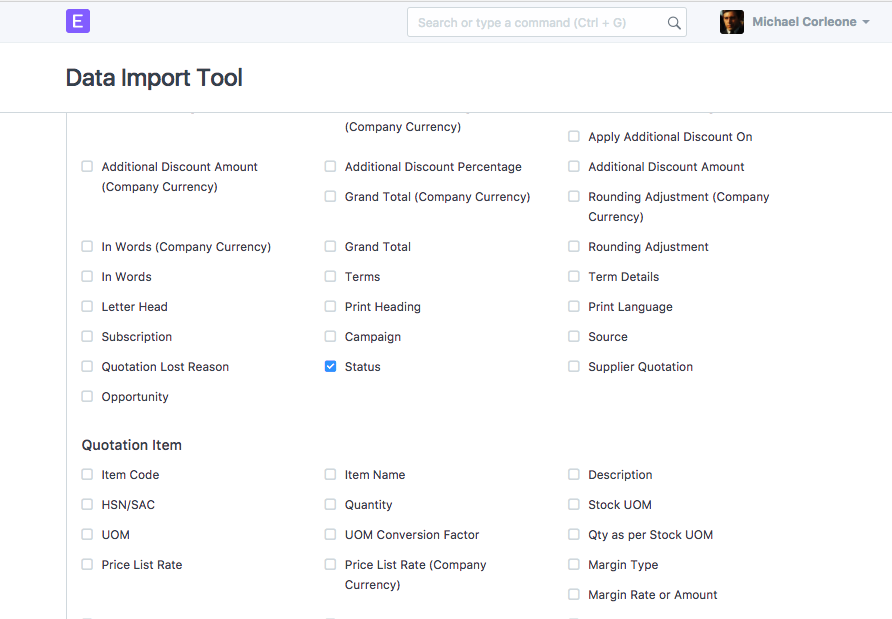Enable the Letter Head field
This screenshot has height=619, width=892.
tap(87, 306)
